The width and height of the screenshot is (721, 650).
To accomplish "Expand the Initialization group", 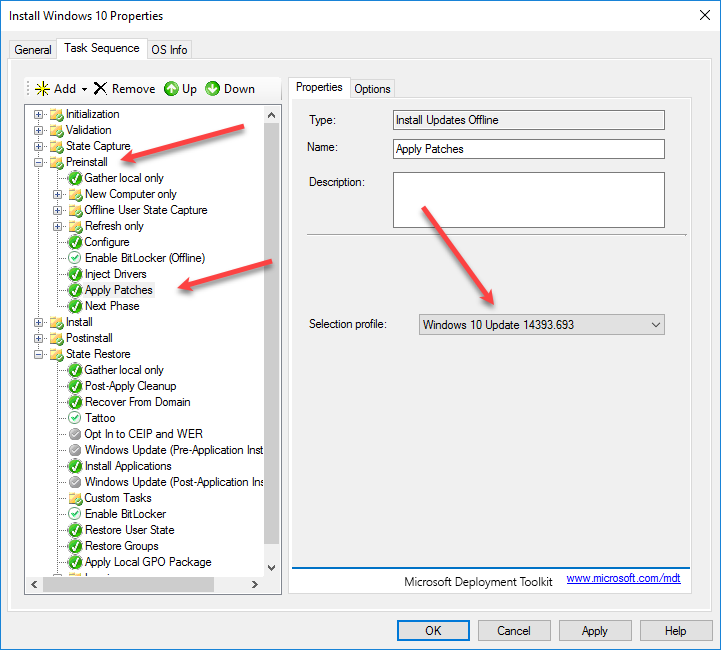I will [x=39, y=114].
